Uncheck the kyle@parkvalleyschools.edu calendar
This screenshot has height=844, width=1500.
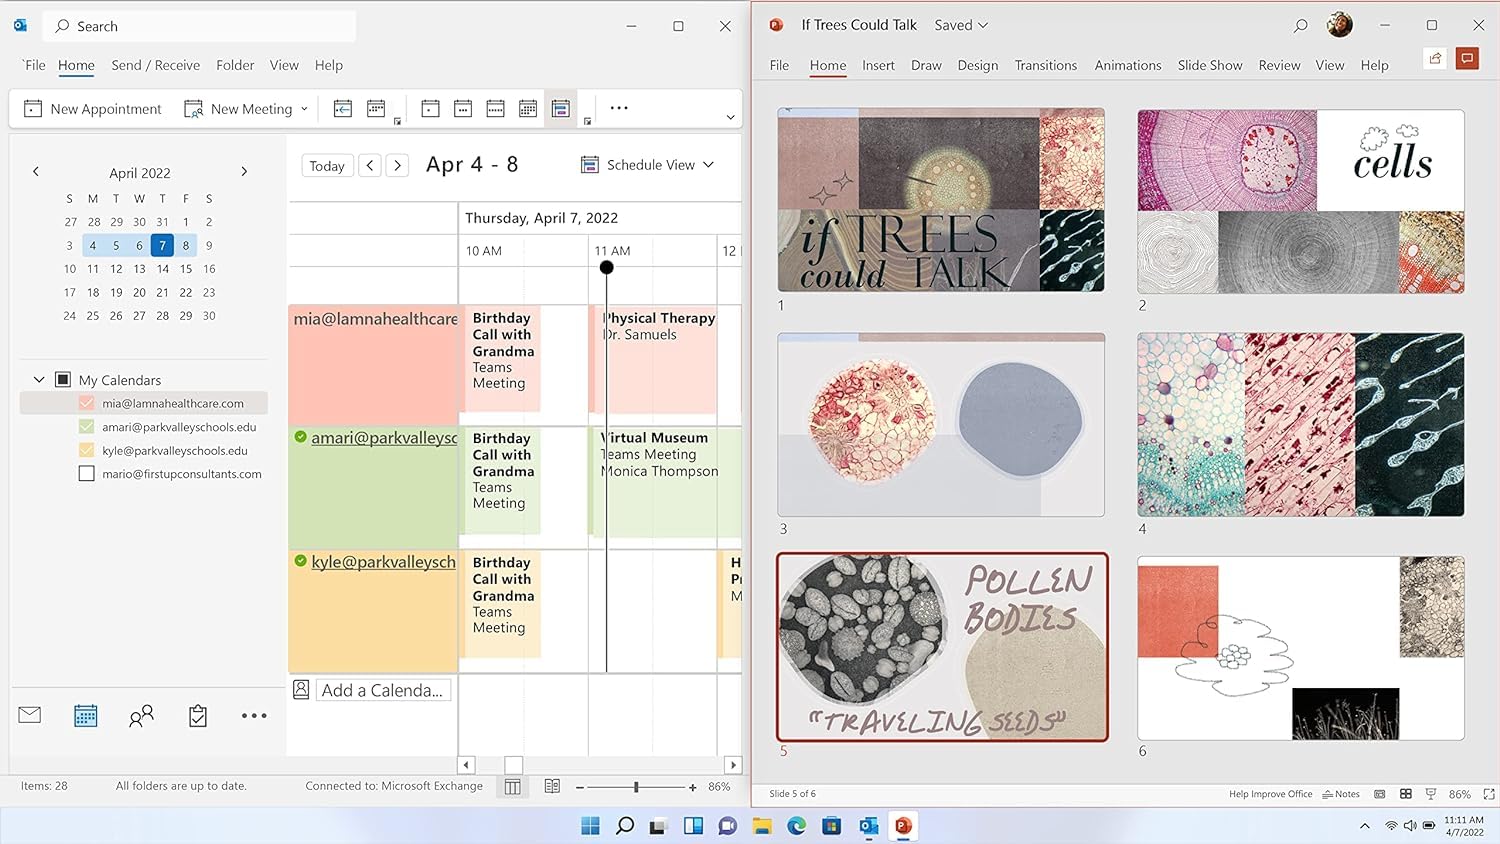[x=87, y=450]
